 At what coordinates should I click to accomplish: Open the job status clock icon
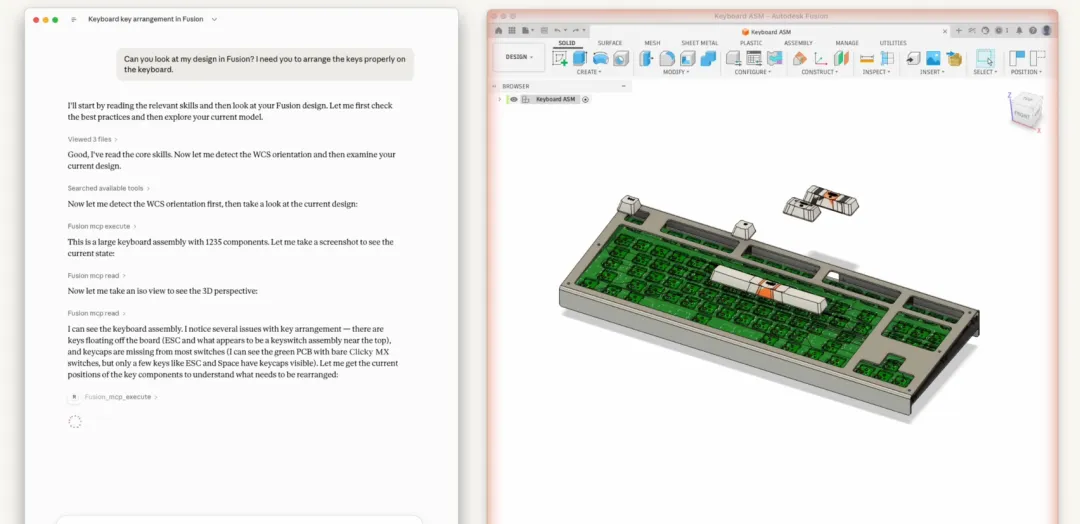coord(1001,30)
